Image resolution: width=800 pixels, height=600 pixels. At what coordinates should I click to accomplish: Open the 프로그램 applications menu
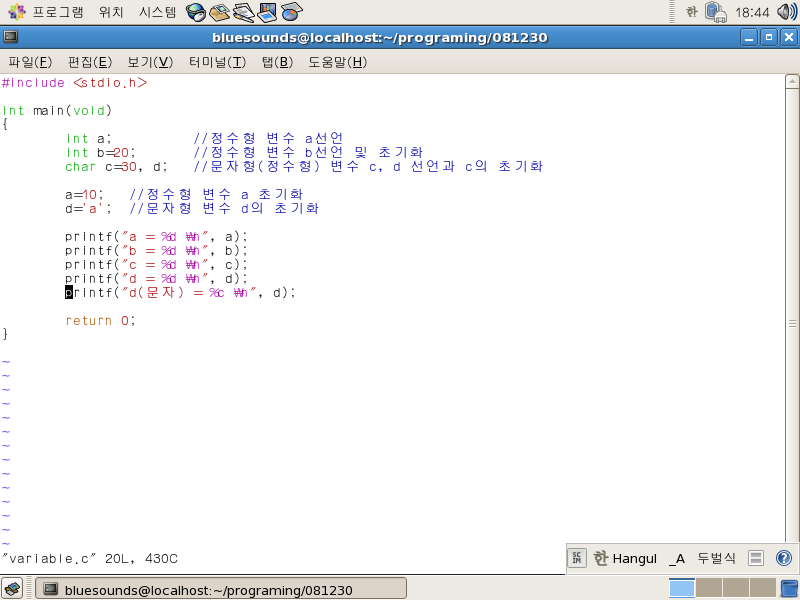click(x=58, y=12)
